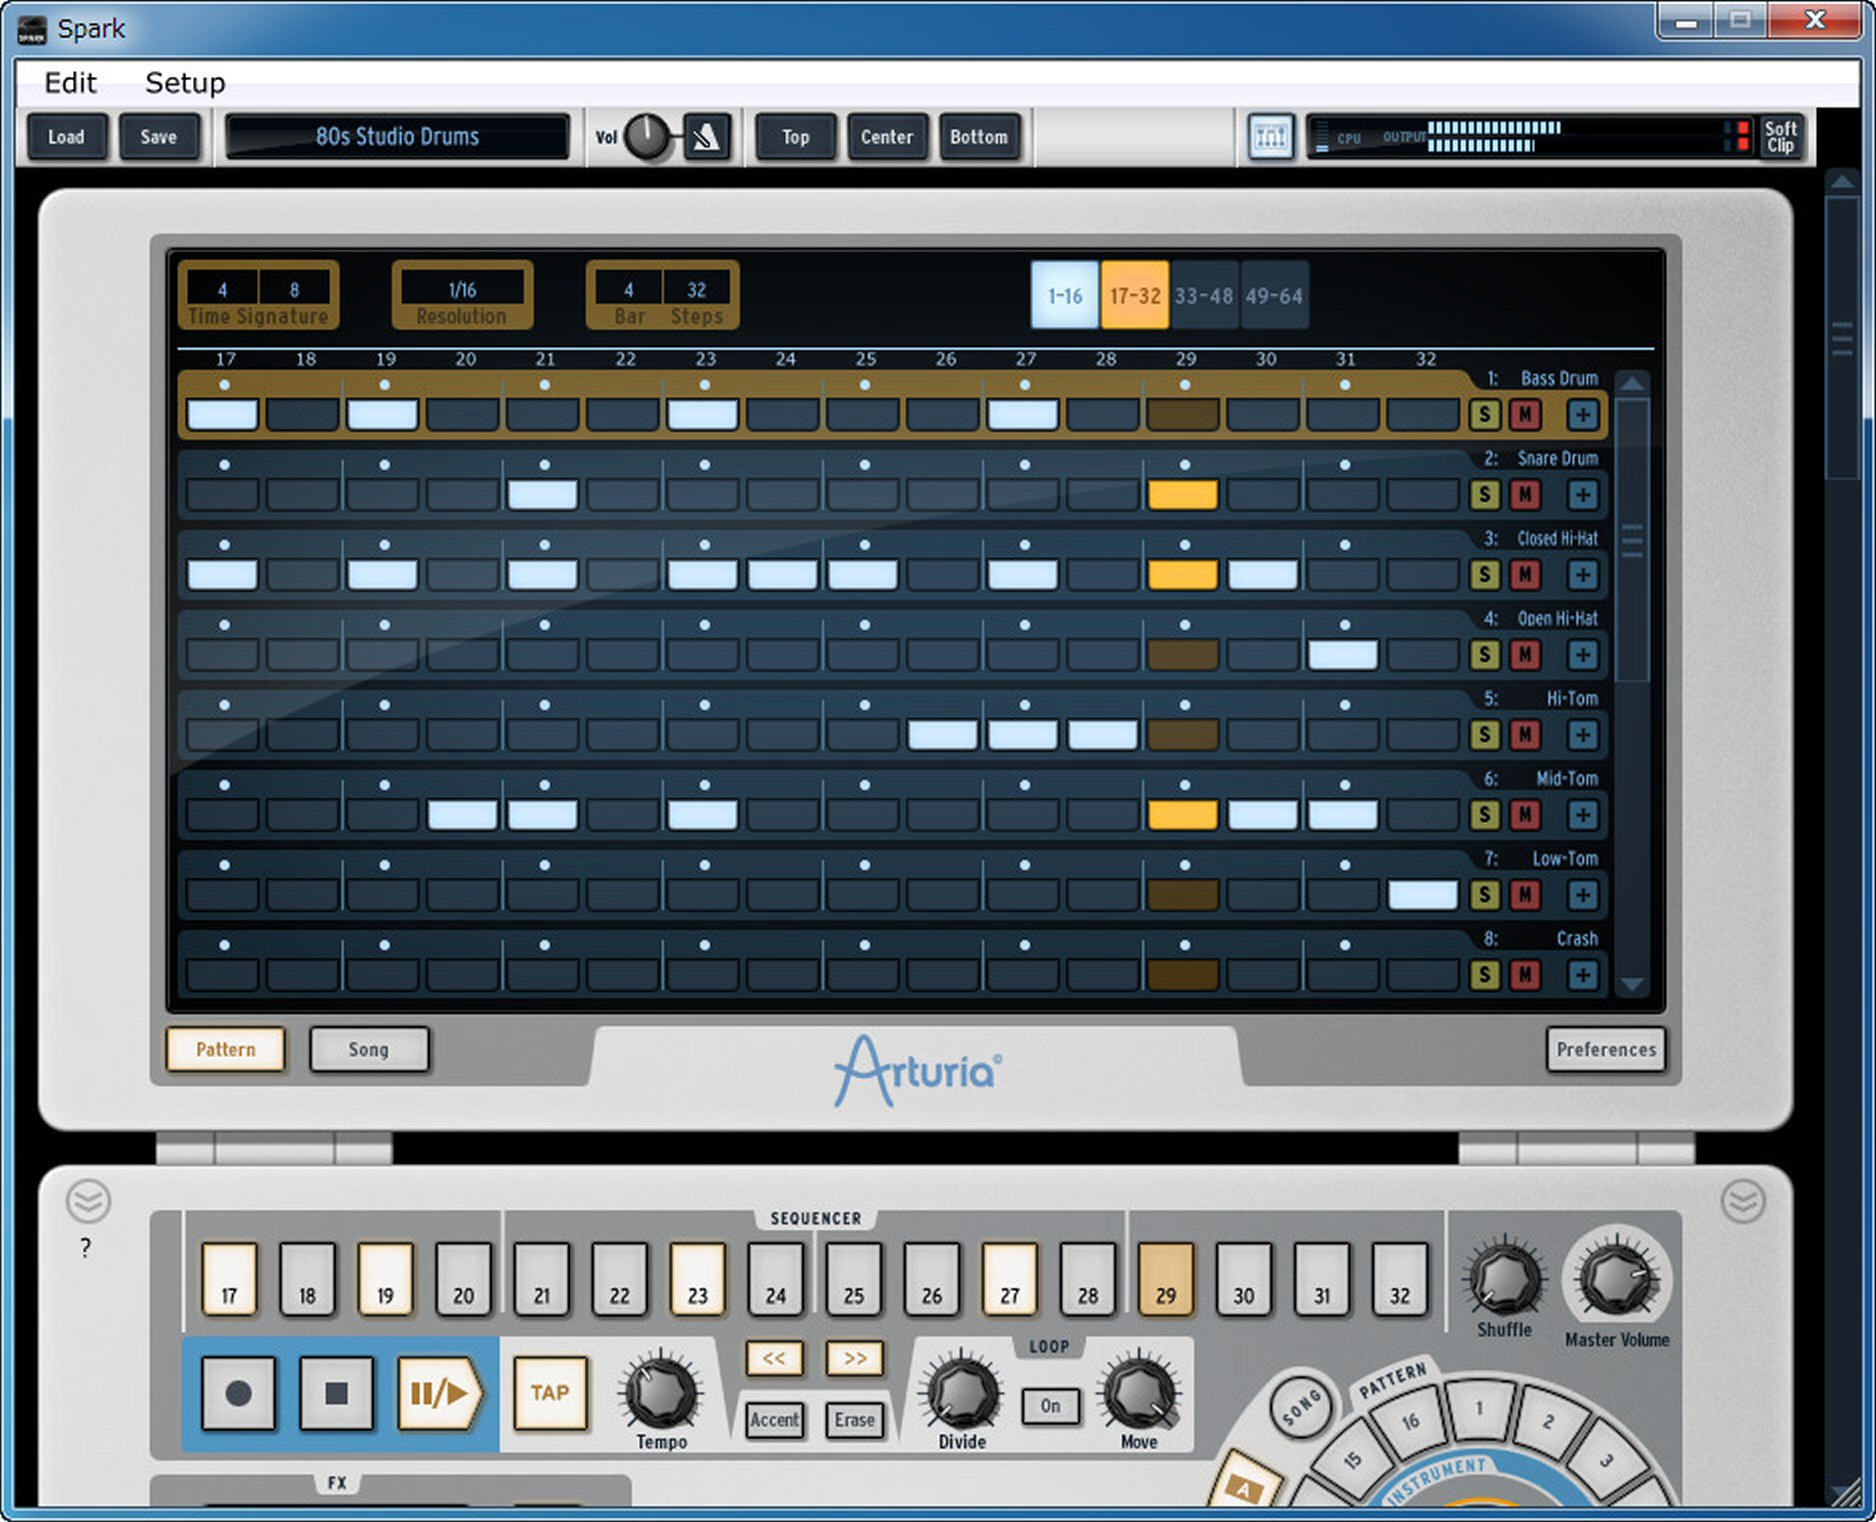Solo the Closed Hi-Hat track
The height and width of the screenshot is (1522, 1876).
point(1485,574)
